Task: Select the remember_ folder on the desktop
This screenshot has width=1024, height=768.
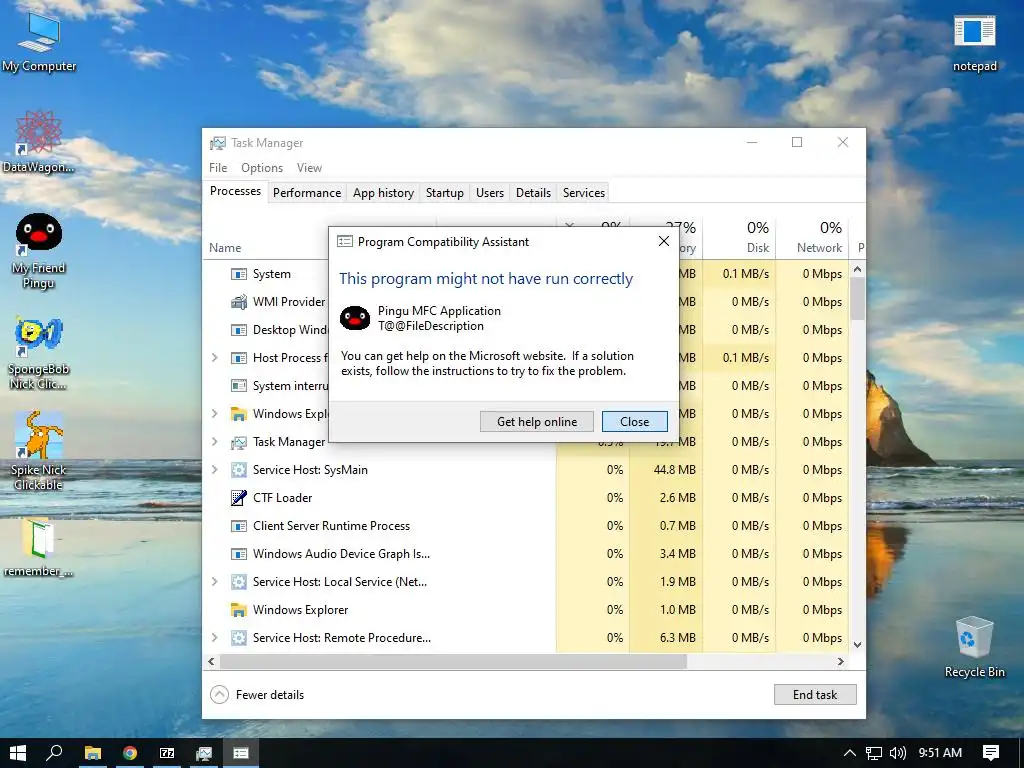Action: 39,547
